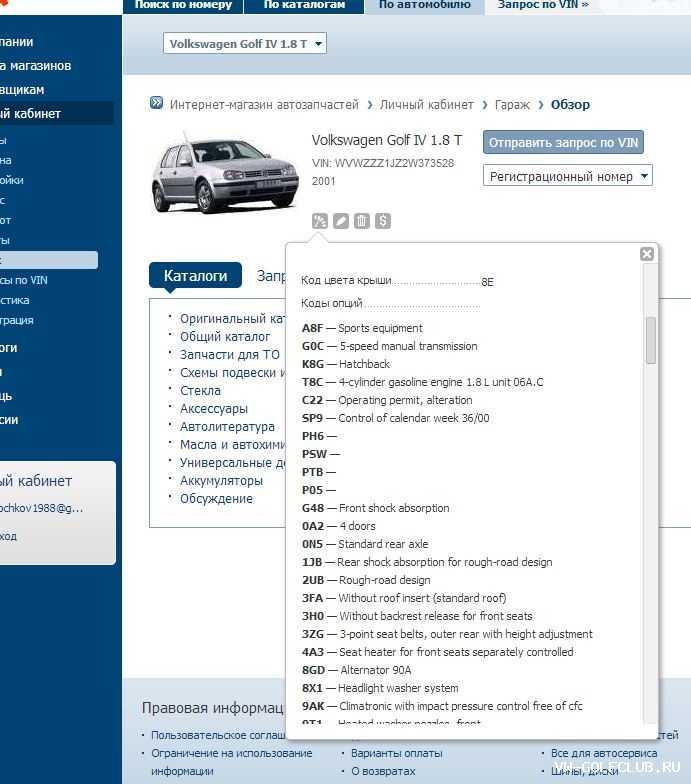Switch to the По автомобилю tab
The height and width of the screenshot is (784, 691).
point(424,5)
